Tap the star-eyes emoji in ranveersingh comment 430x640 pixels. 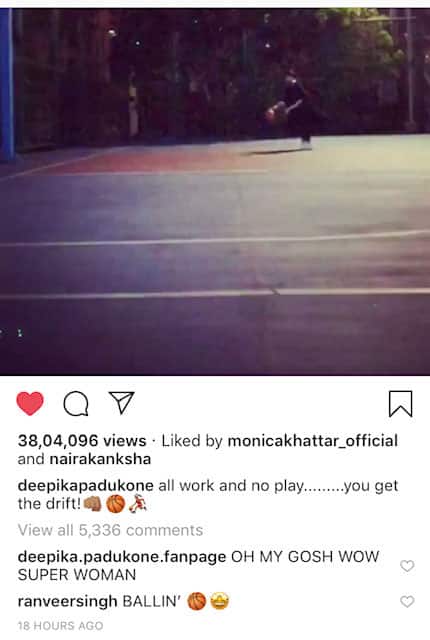220,601
